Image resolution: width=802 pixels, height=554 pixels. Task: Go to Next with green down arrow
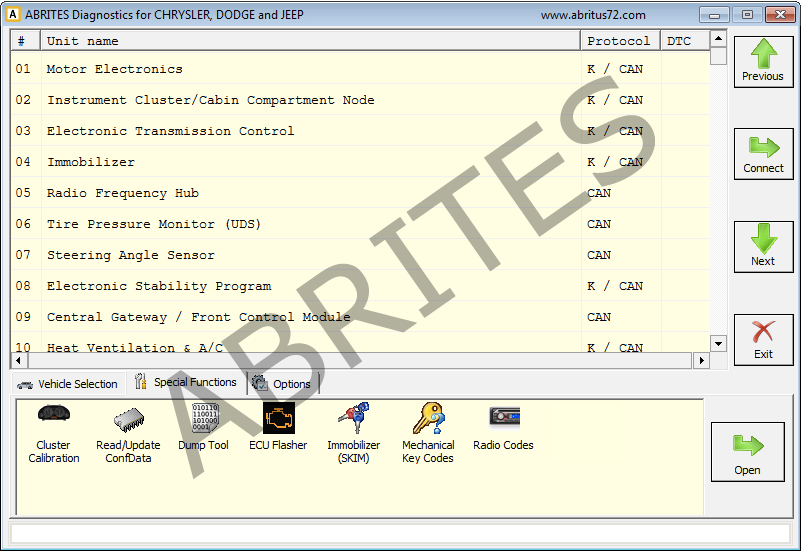tap(764, 247)
